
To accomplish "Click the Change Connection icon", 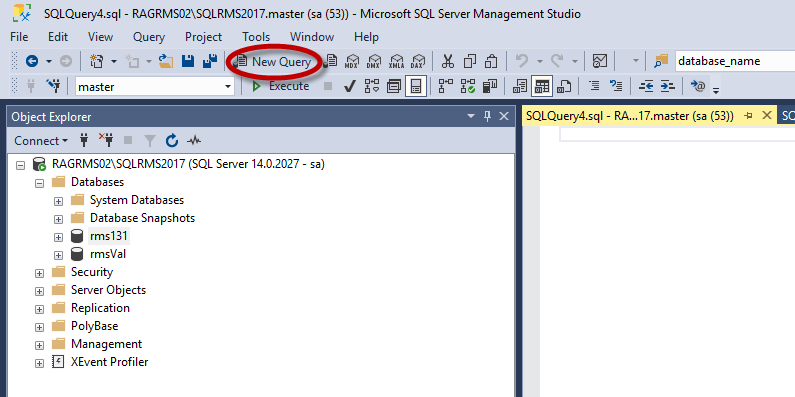I will [x=53, y=87].
